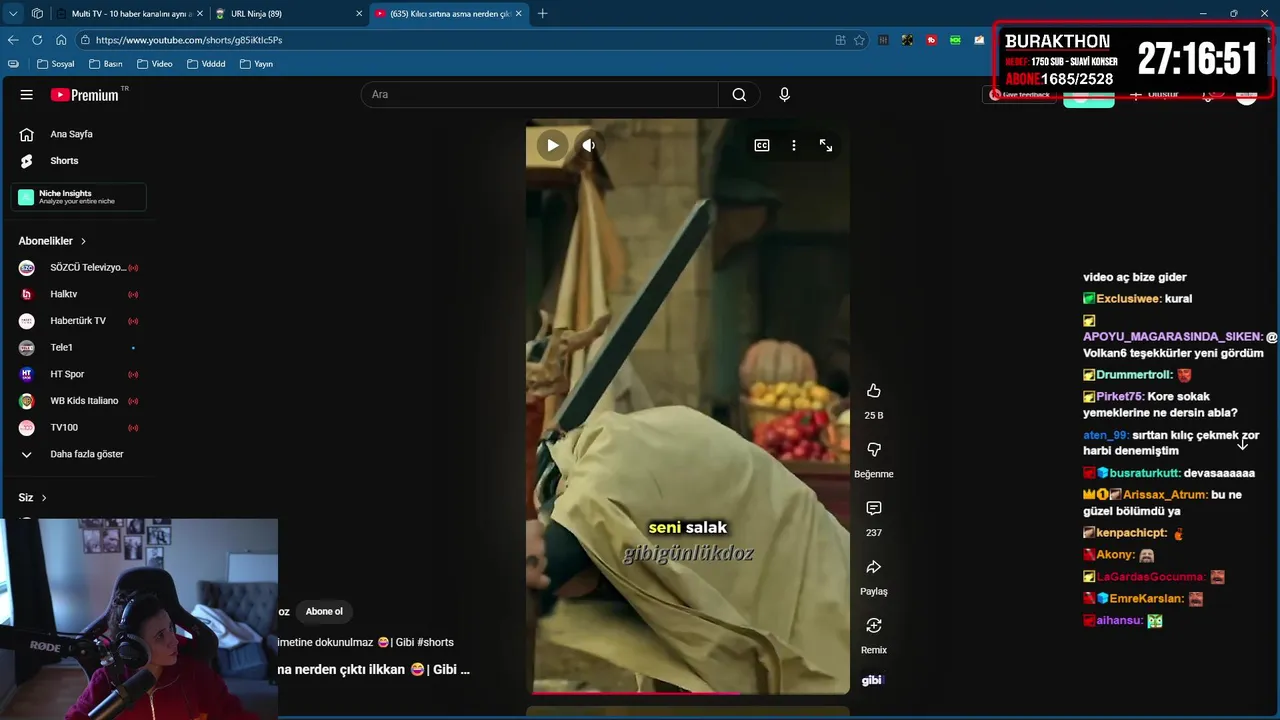Jump to newest chat with down arrow
The height and width of the screenshot is (720, 1280).
click(x=1243, y=444)
